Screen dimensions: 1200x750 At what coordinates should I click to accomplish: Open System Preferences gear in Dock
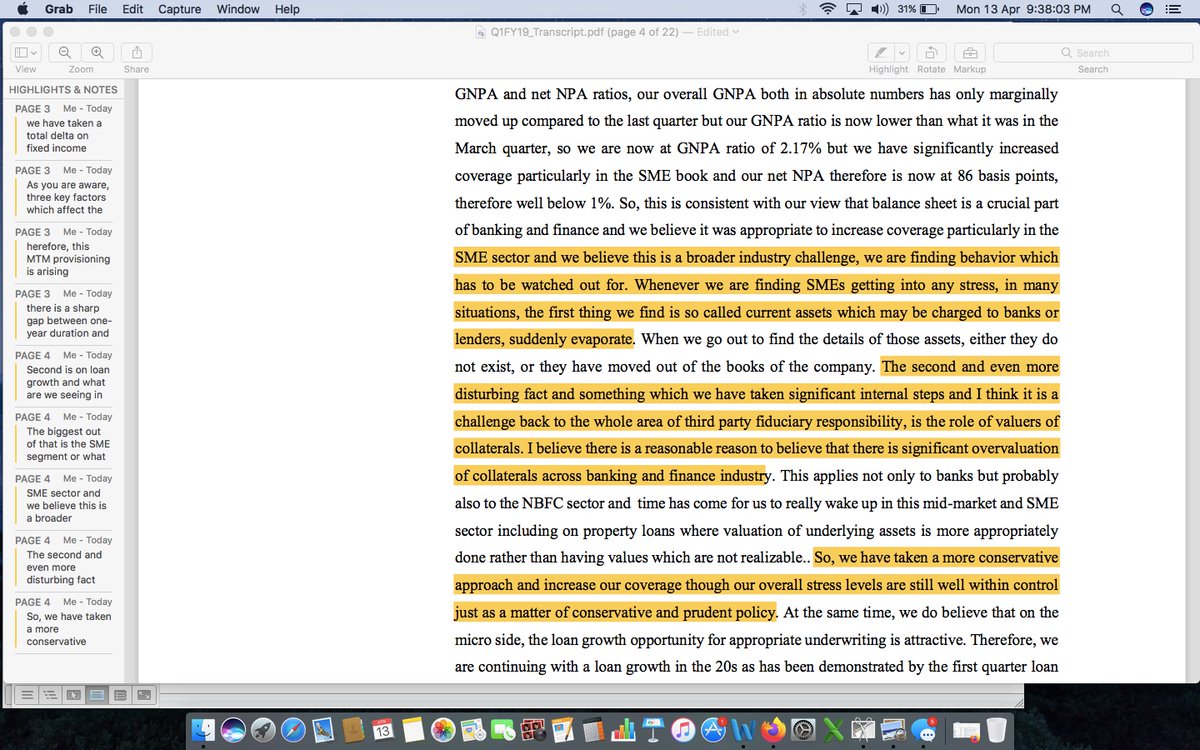(x=804, y=729)
